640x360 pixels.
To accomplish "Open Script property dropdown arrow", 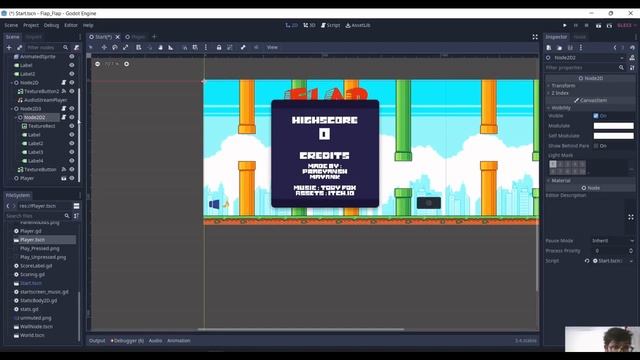I will coord(631,261).
